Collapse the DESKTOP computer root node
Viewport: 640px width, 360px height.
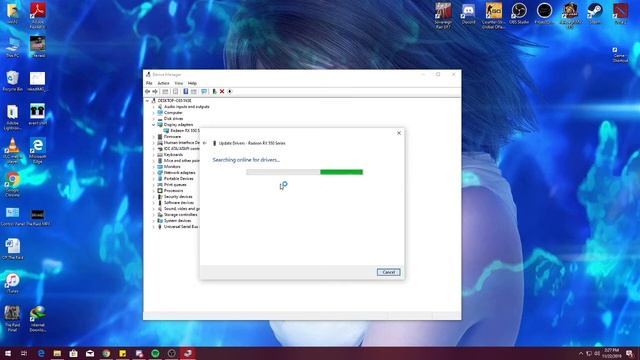tap(147, 100)
